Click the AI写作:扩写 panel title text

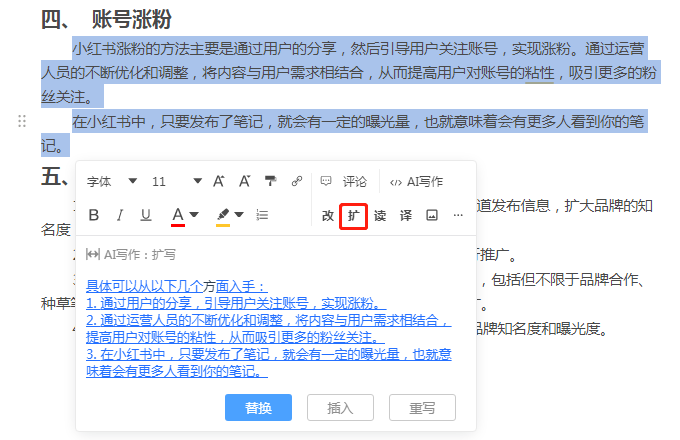click(140, 254)
